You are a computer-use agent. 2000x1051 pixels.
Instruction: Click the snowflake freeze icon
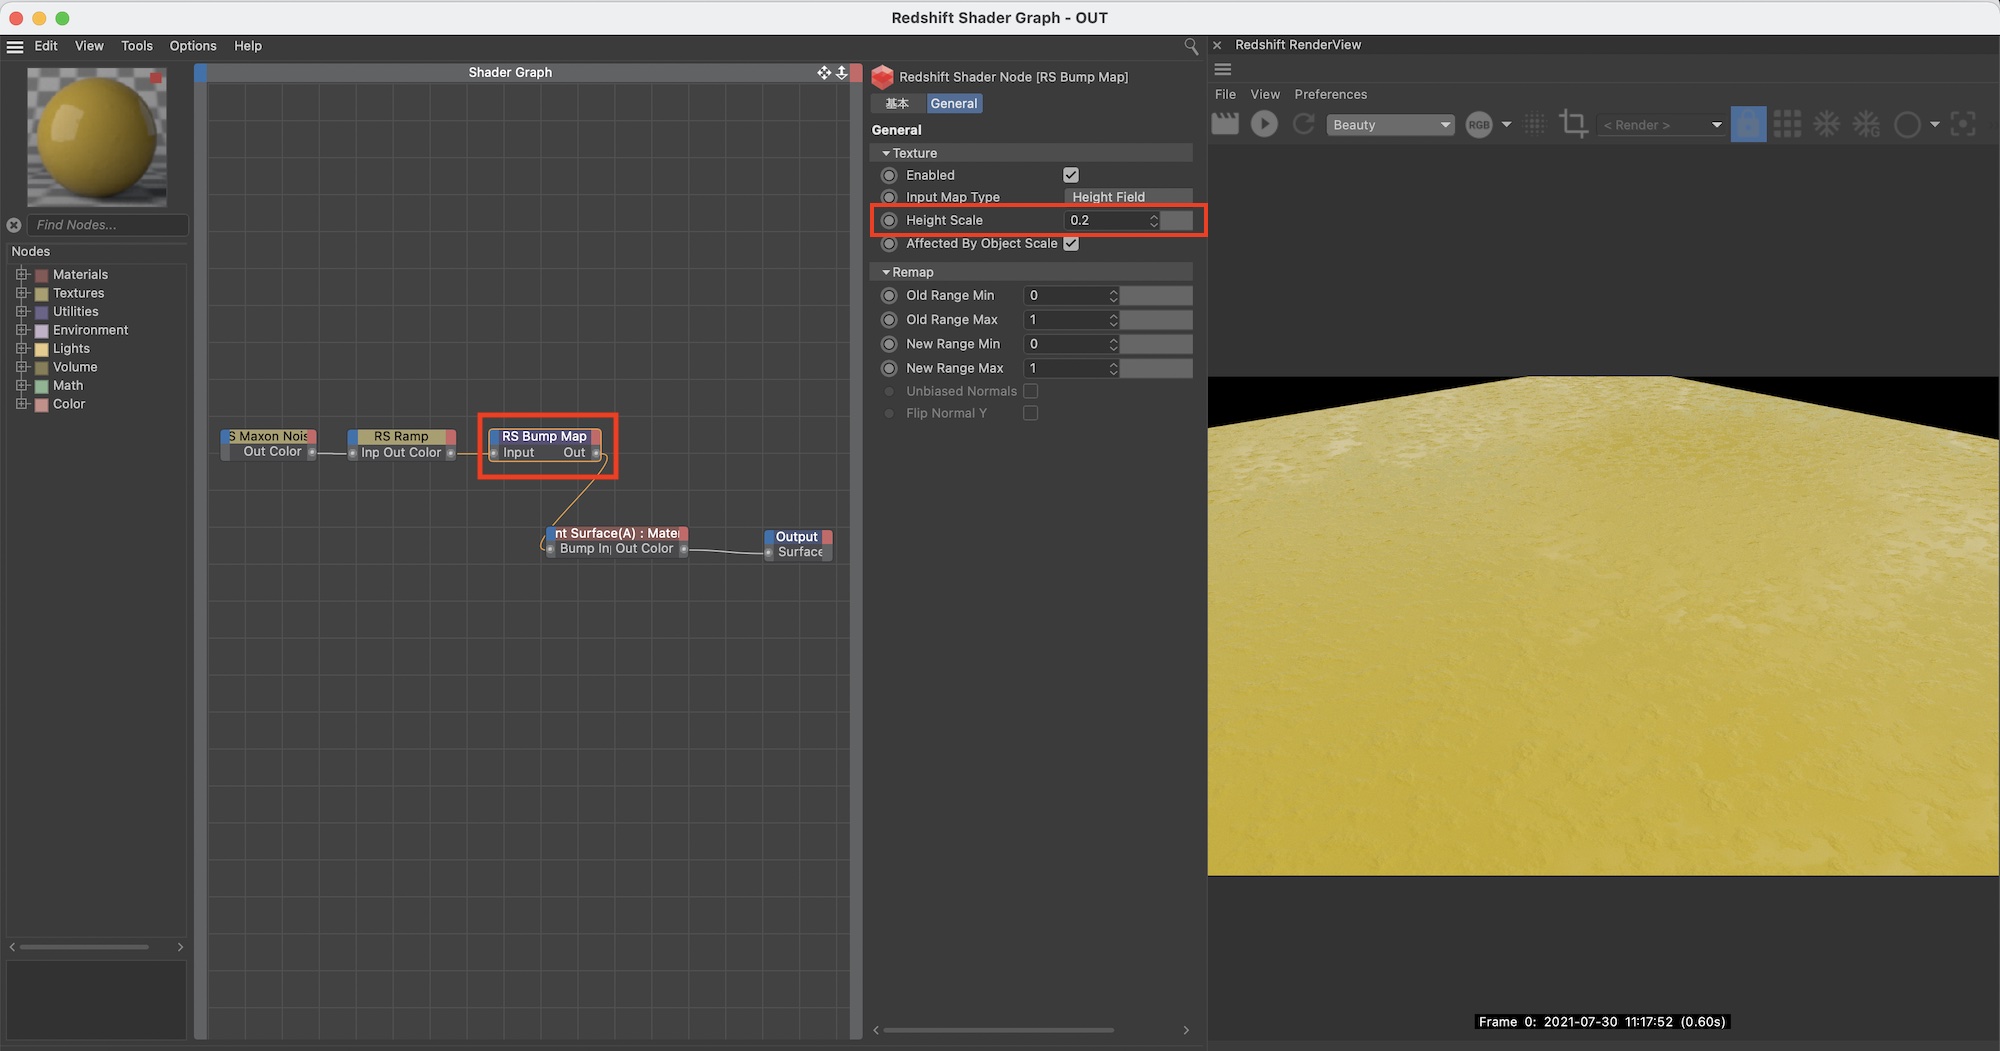point(1827,124)
